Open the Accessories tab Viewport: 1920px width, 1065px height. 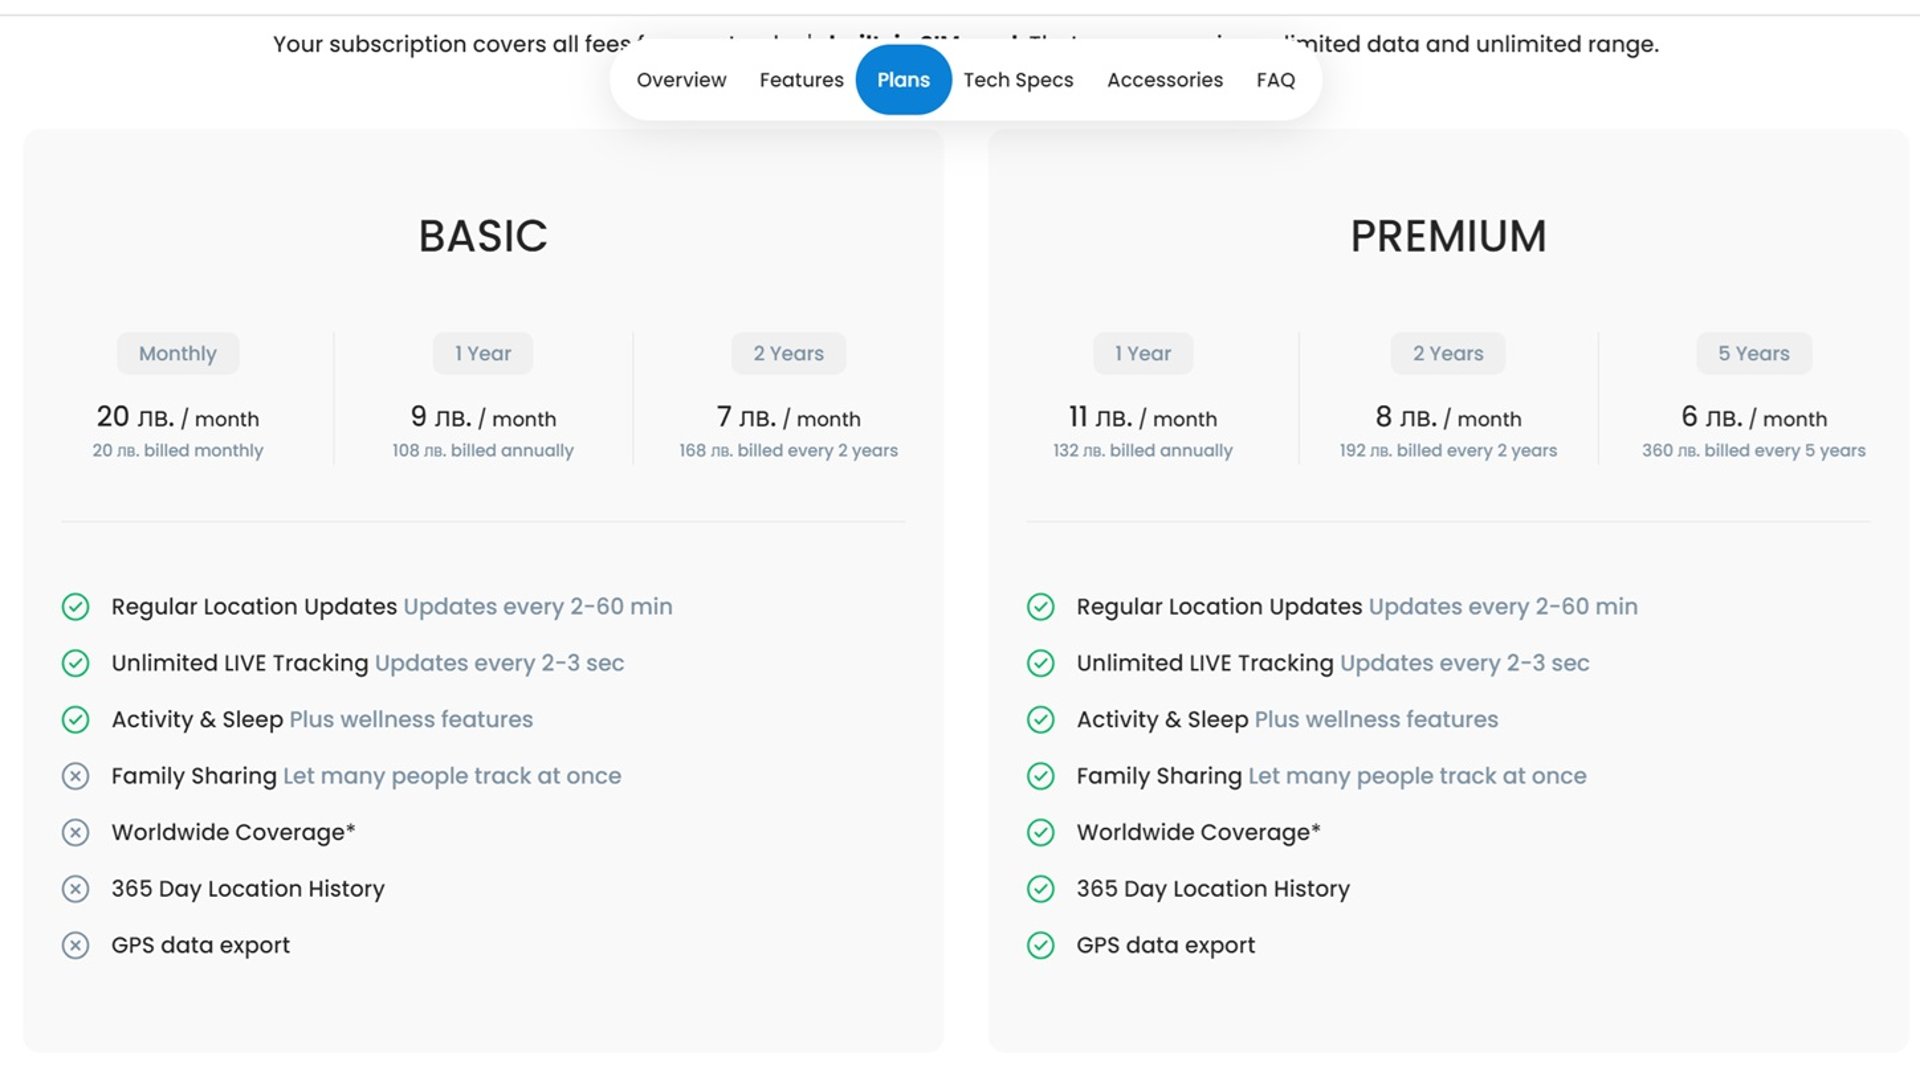coord(1164,80)
